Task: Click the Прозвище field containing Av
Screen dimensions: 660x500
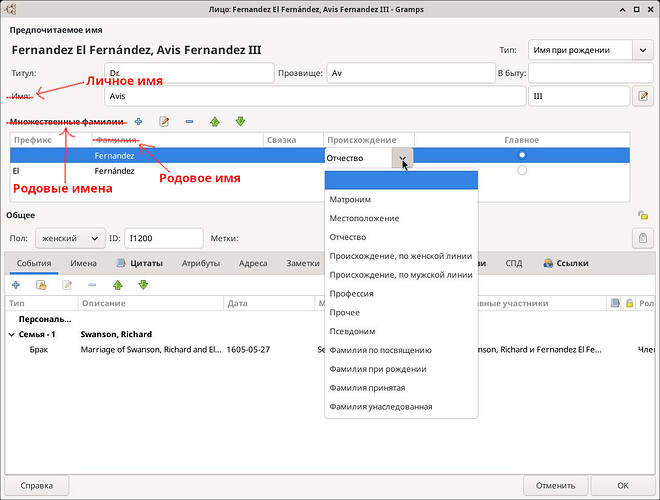Action: (411, 73)
